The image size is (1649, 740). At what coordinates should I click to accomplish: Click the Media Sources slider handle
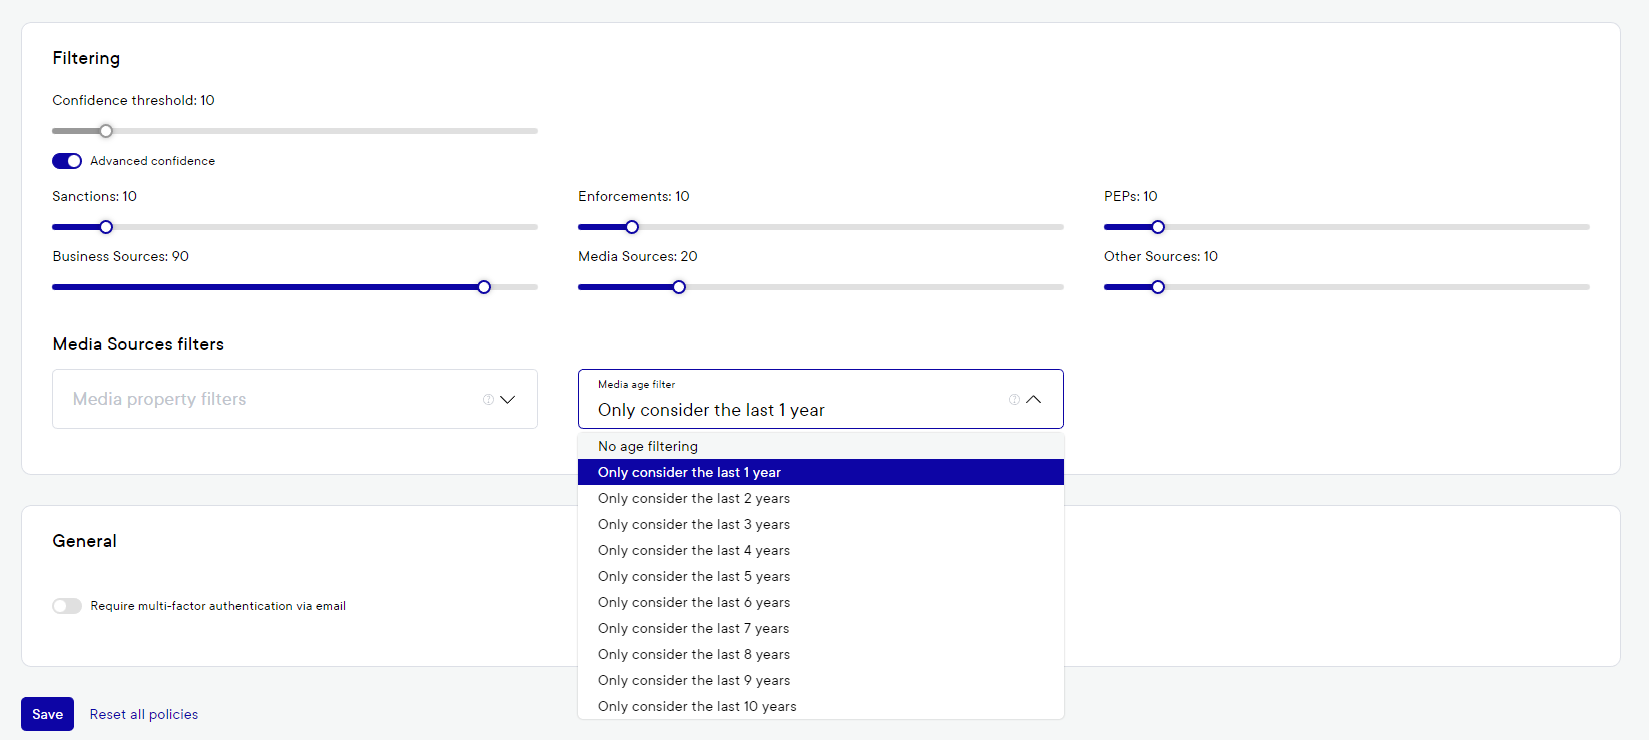pyautogui.click(x=679, y=287)
